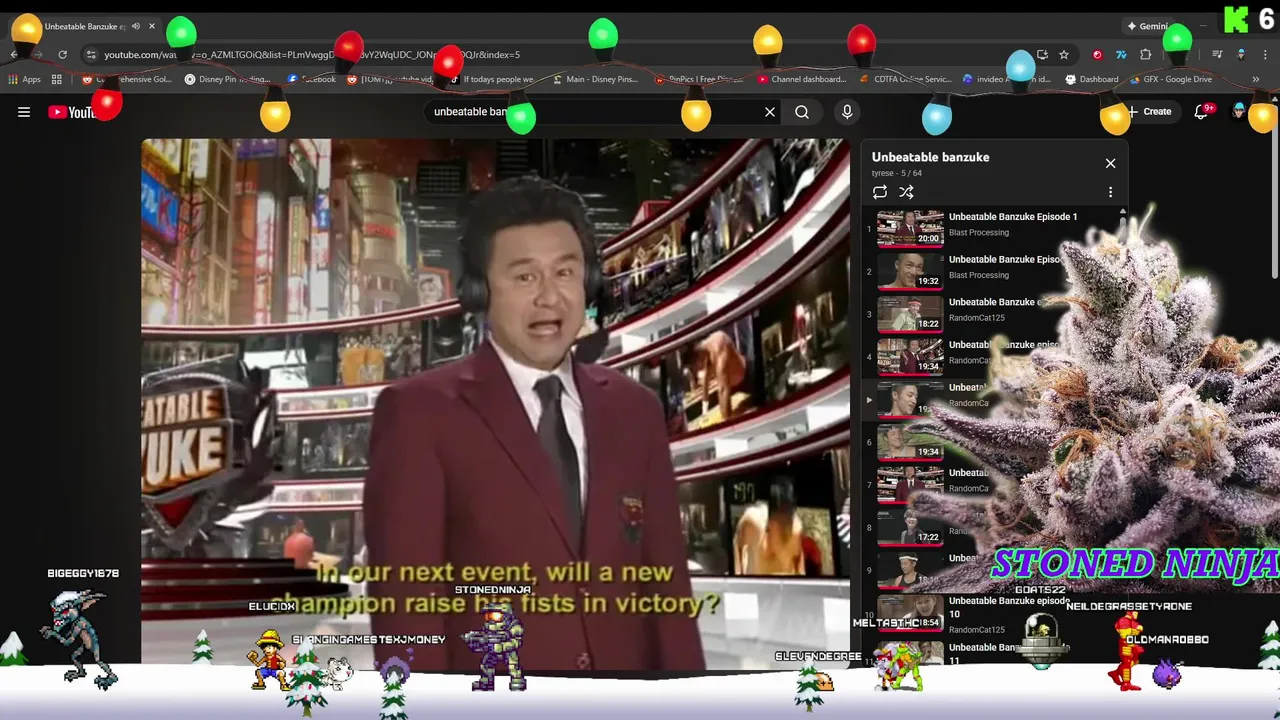The width and height of the screenshot is (1280, 720).
Task: Open the CDTFA Online Services bookmark
Action: [x=905, y=79]
